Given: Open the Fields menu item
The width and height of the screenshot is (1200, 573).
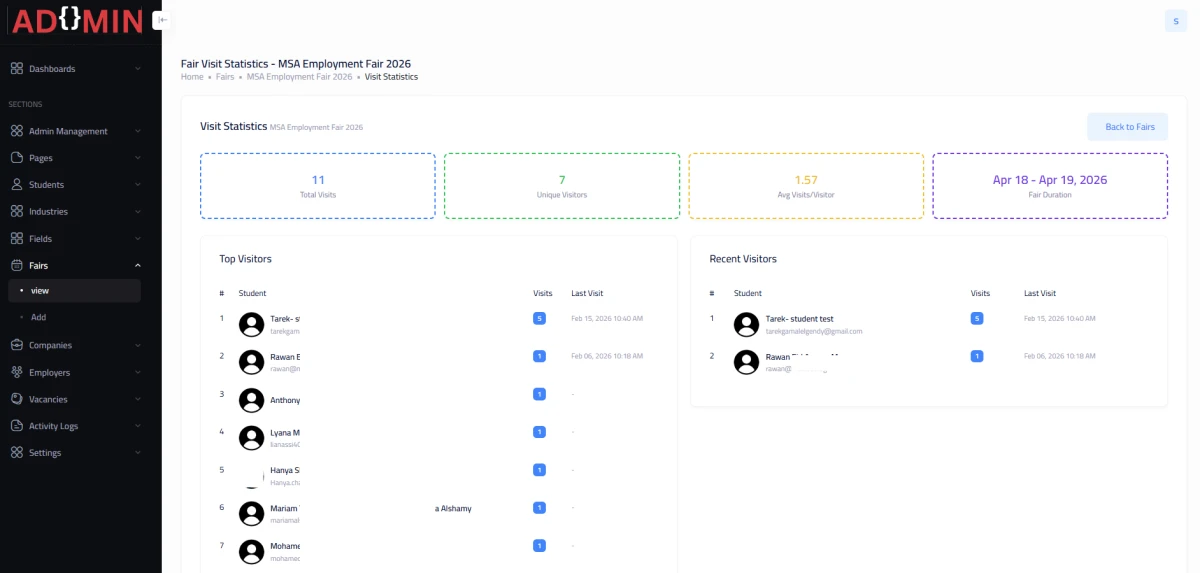Looking at the screenshot, I should click(40, 239).
